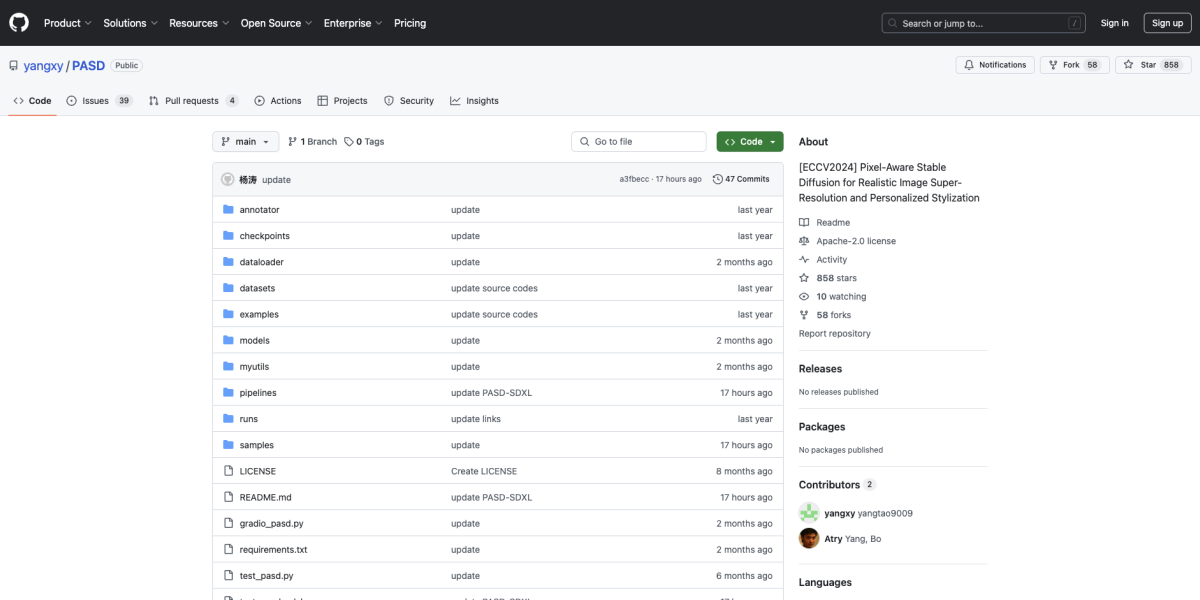Click the Notifications bell button
This screenshot has width=1200, height=600.
tap(995, 65)
